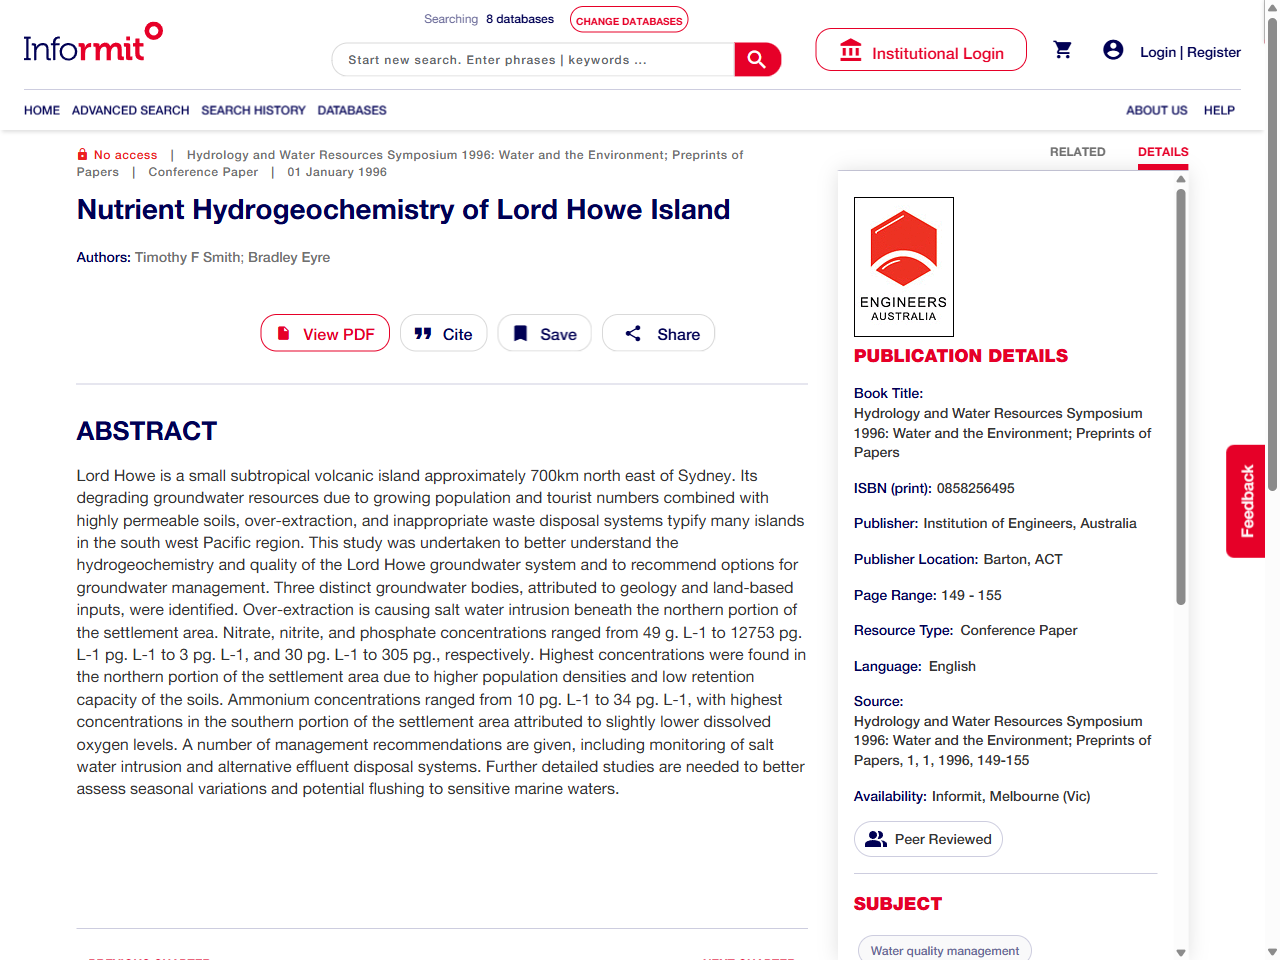Click the quotation mark Cite icon
1280x960 pixels.
click(423, 333)
